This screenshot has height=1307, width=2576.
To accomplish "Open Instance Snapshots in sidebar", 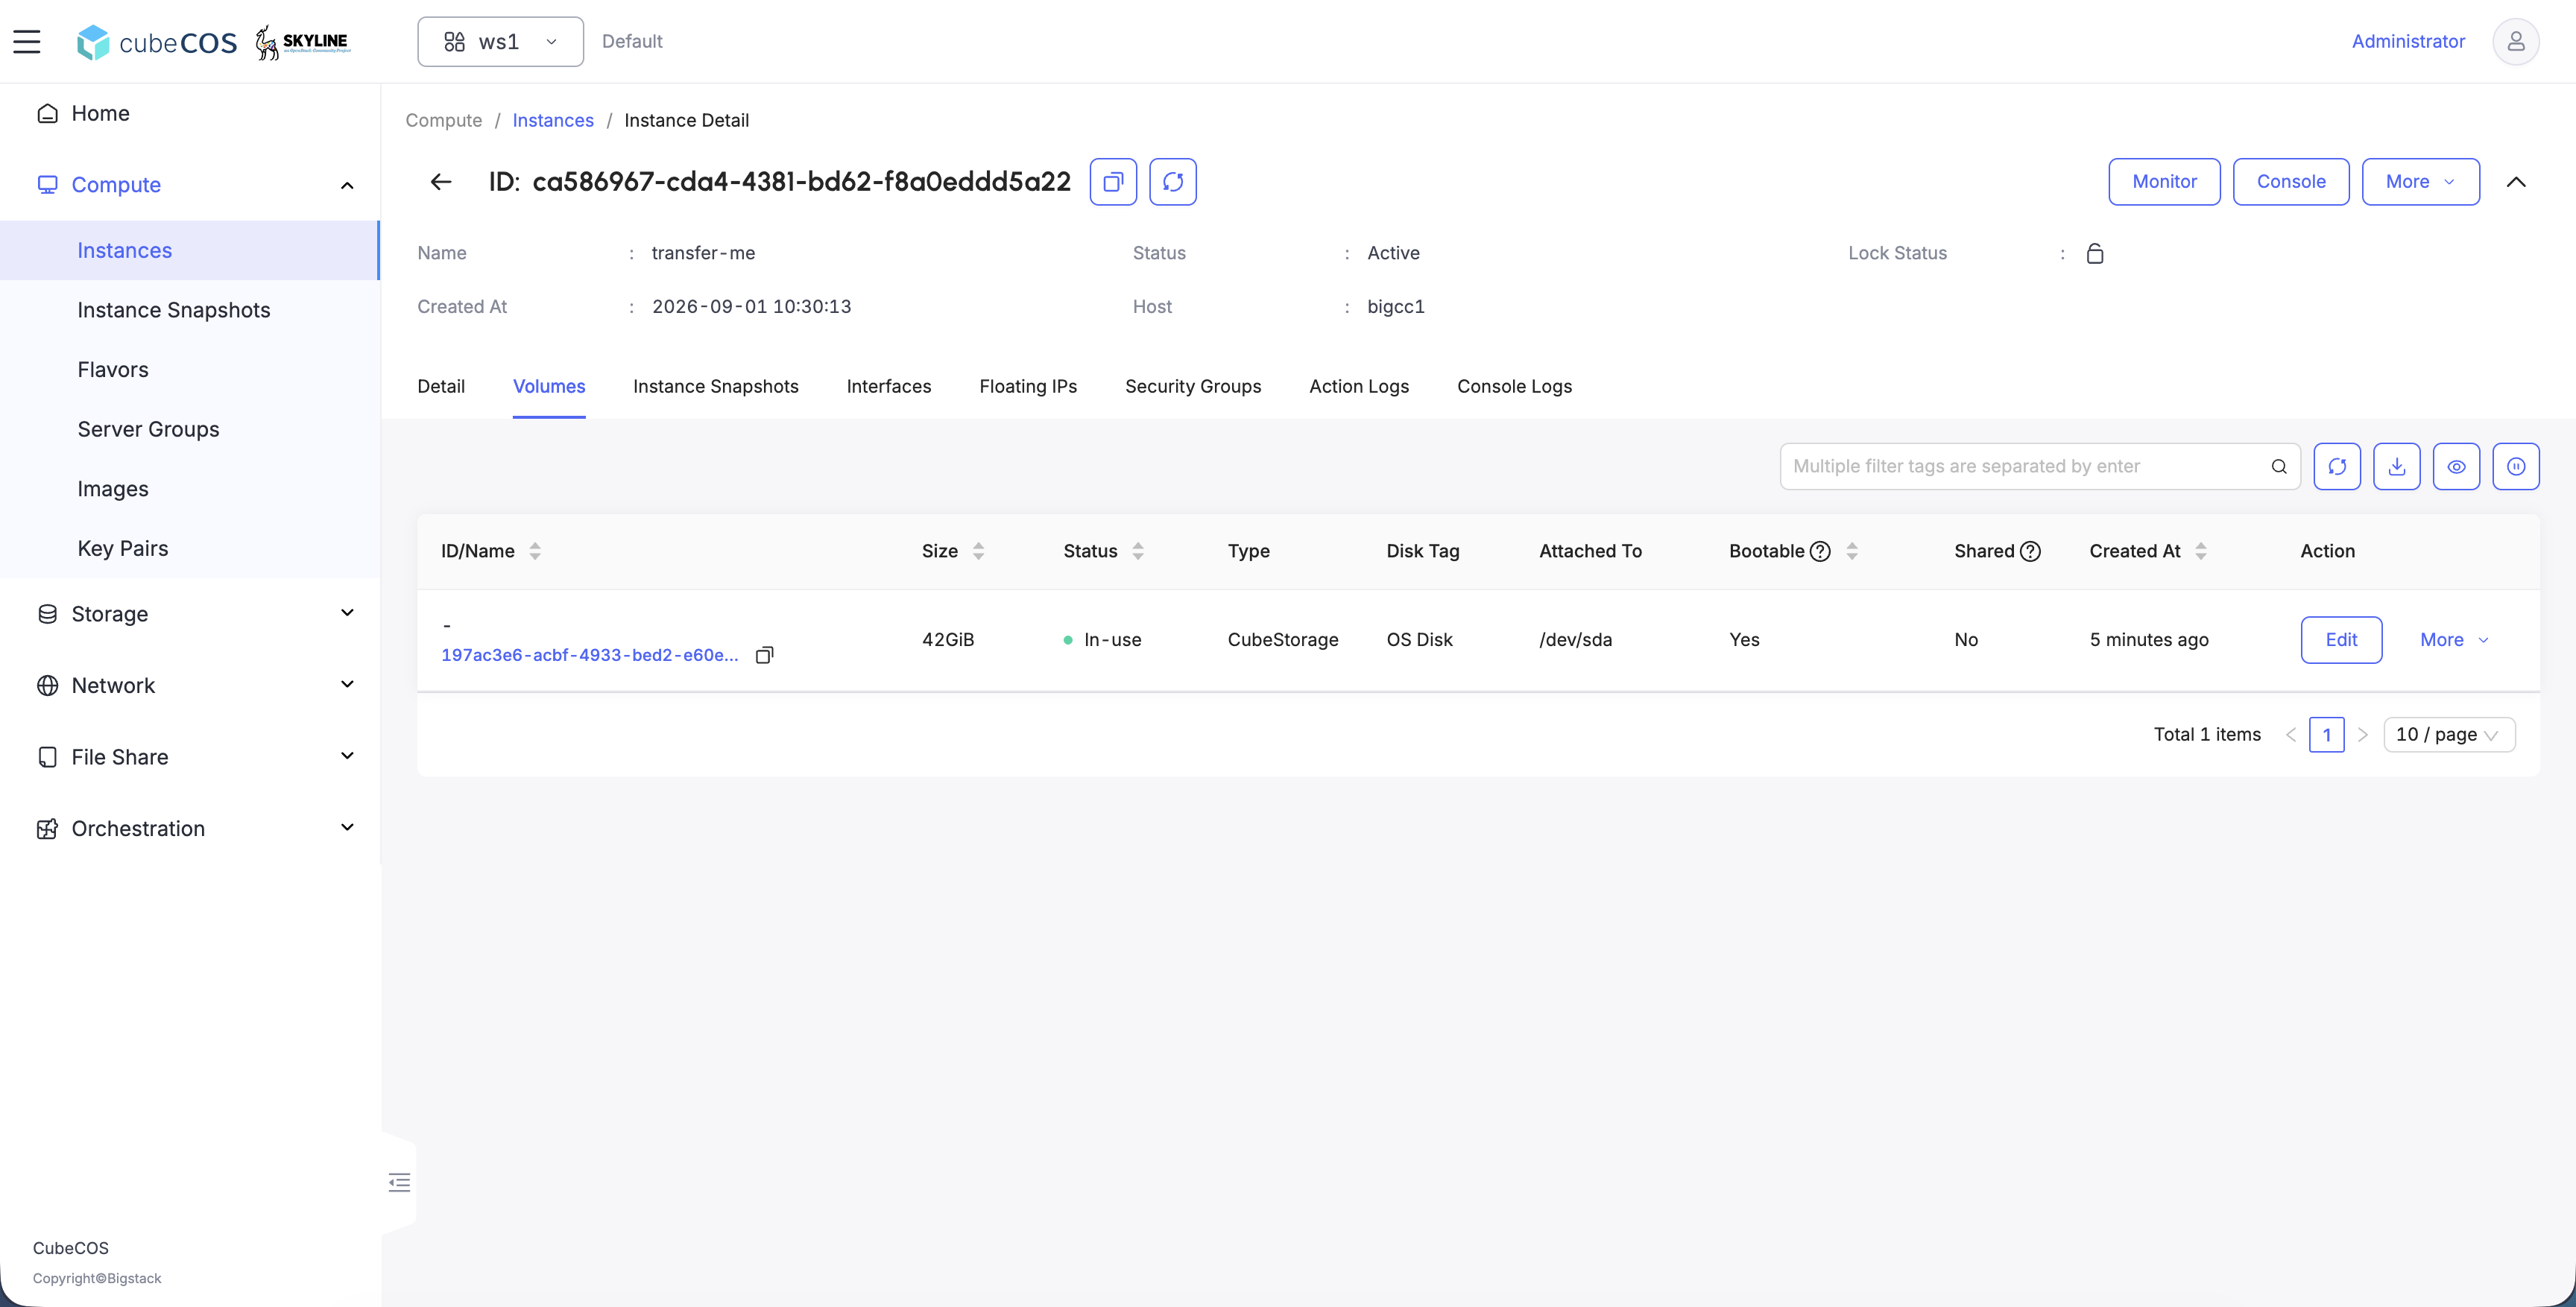I will [x=190, y=310].
